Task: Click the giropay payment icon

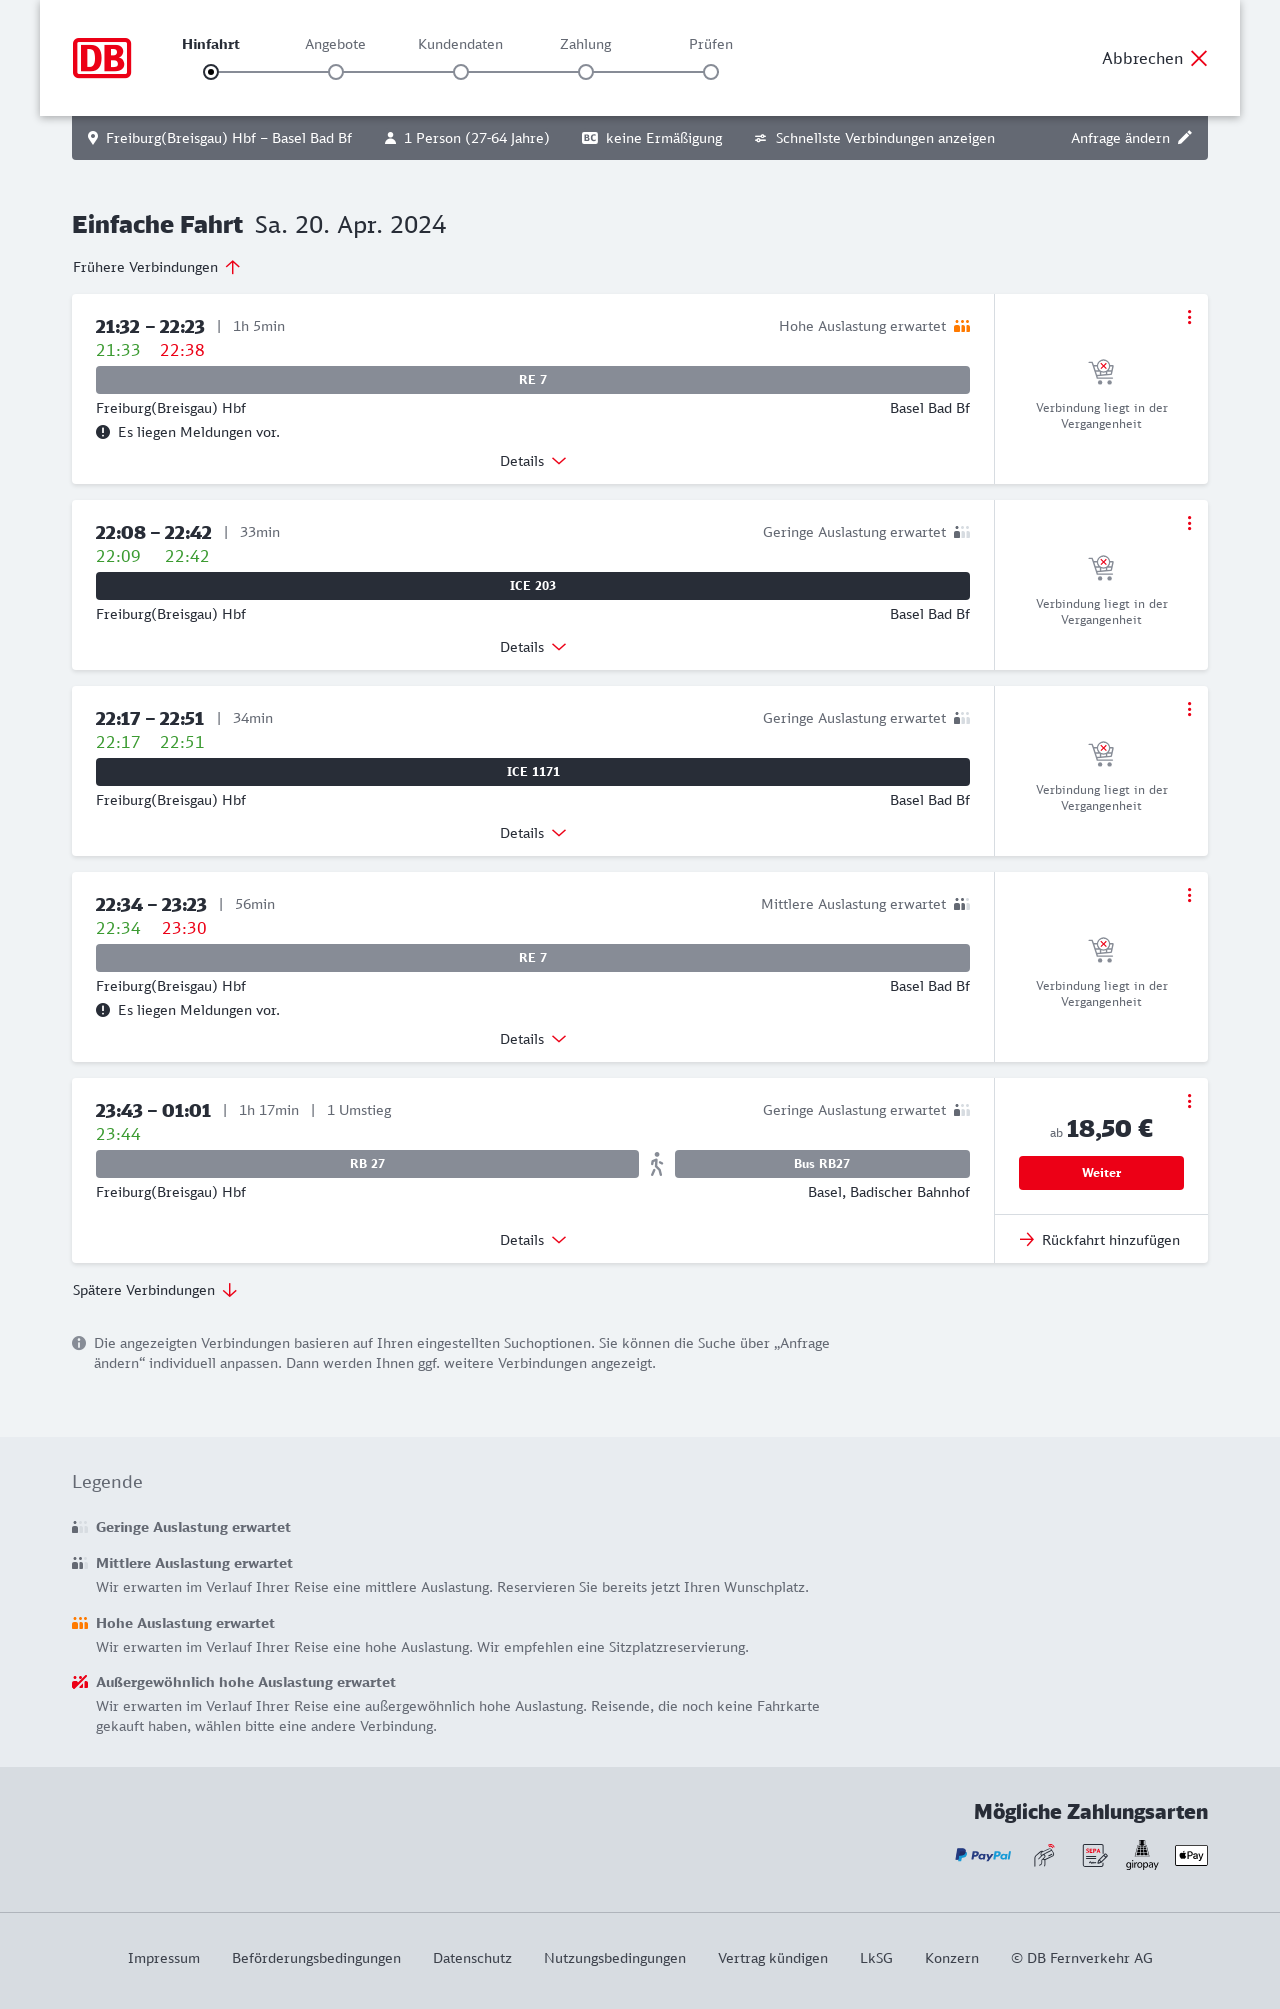Action: 1142,1855
